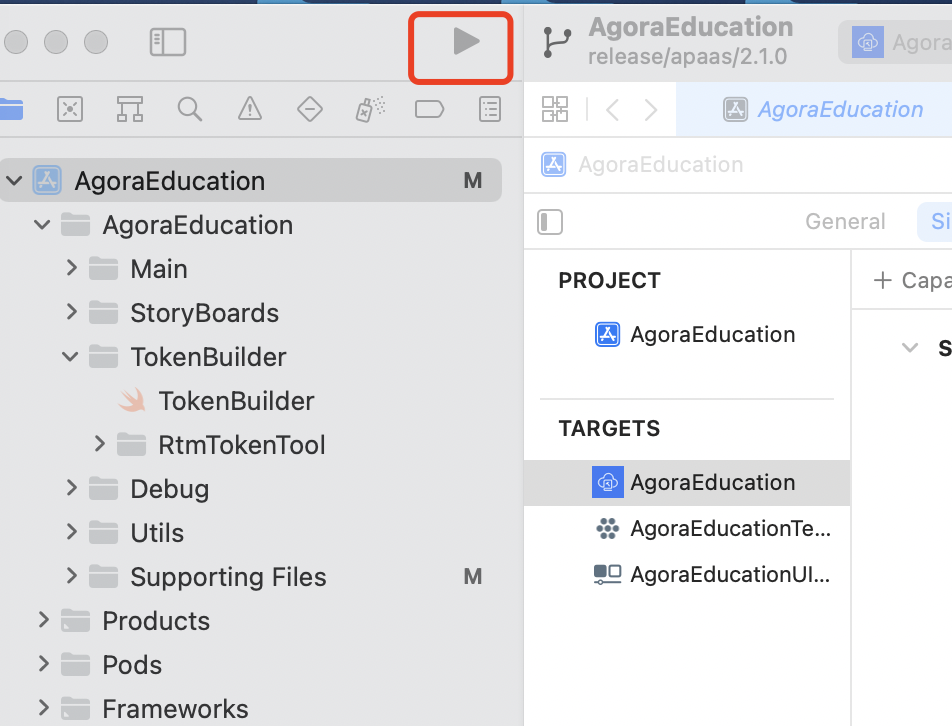Run the AgoraEducation project with the play button

(x=466, y=42)
